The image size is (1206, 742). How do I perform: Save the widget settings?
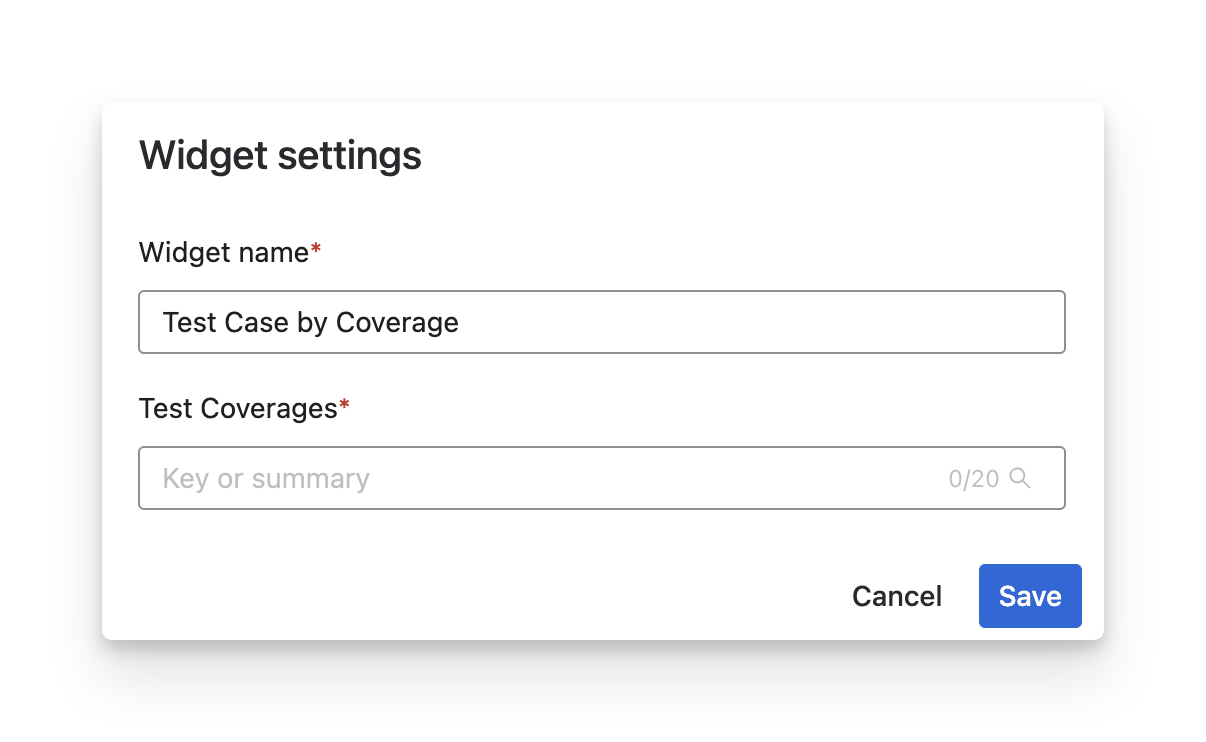(x=1029, y=596)
